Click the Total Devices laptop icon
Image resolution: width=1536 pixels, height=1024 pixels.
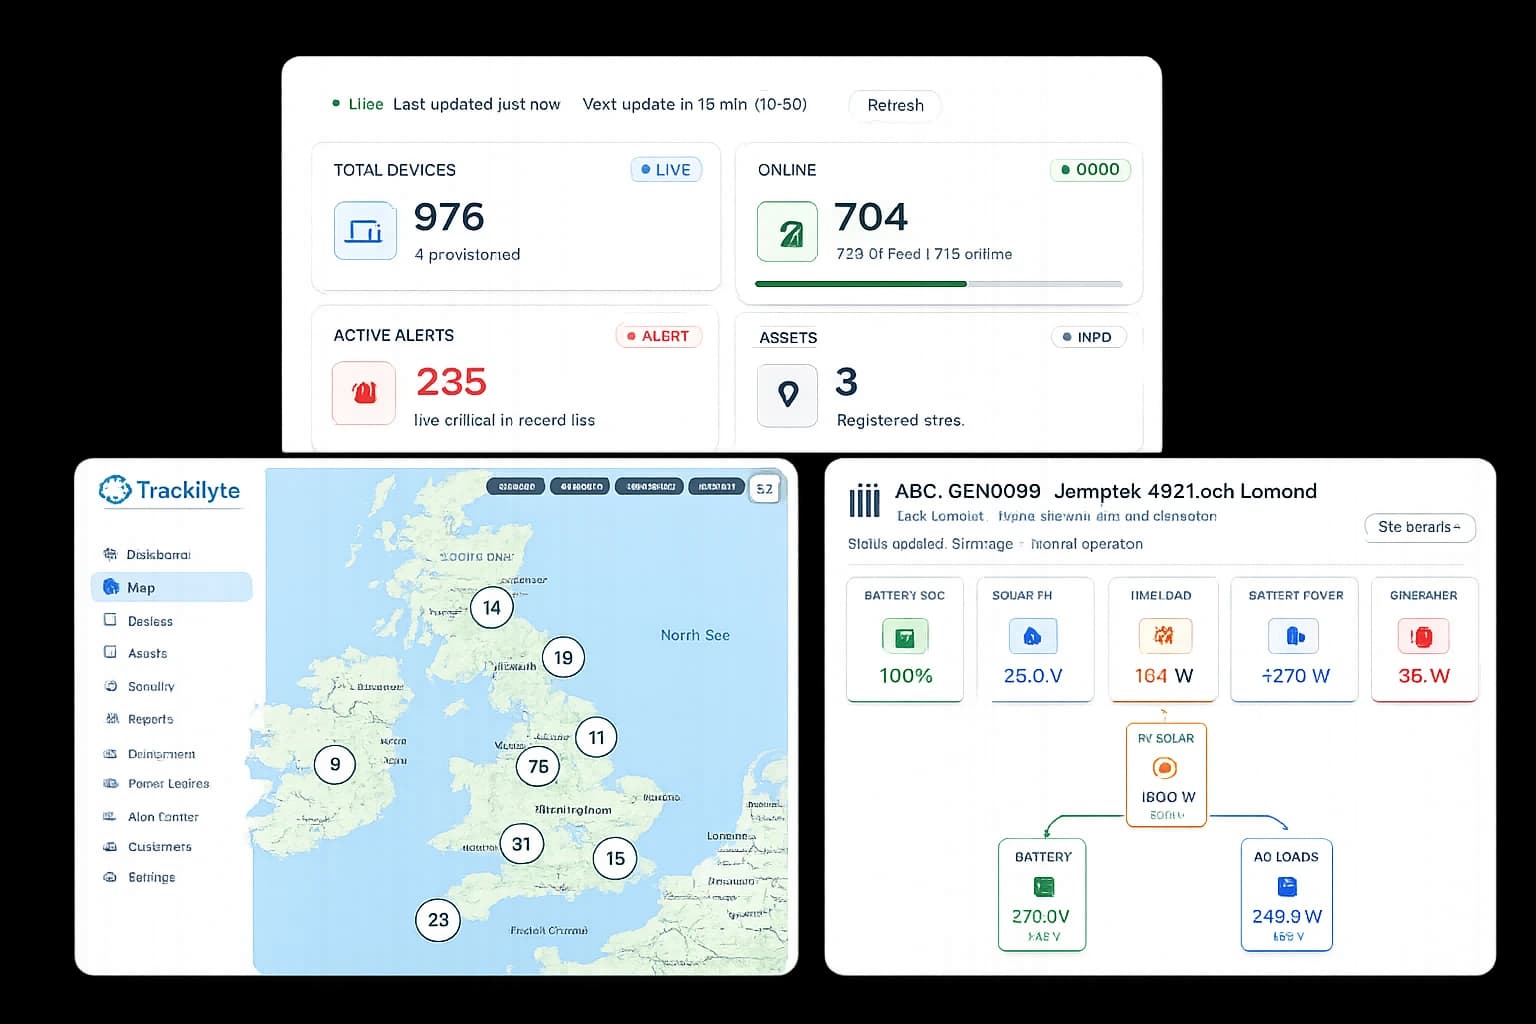click(x=365, y=231)
